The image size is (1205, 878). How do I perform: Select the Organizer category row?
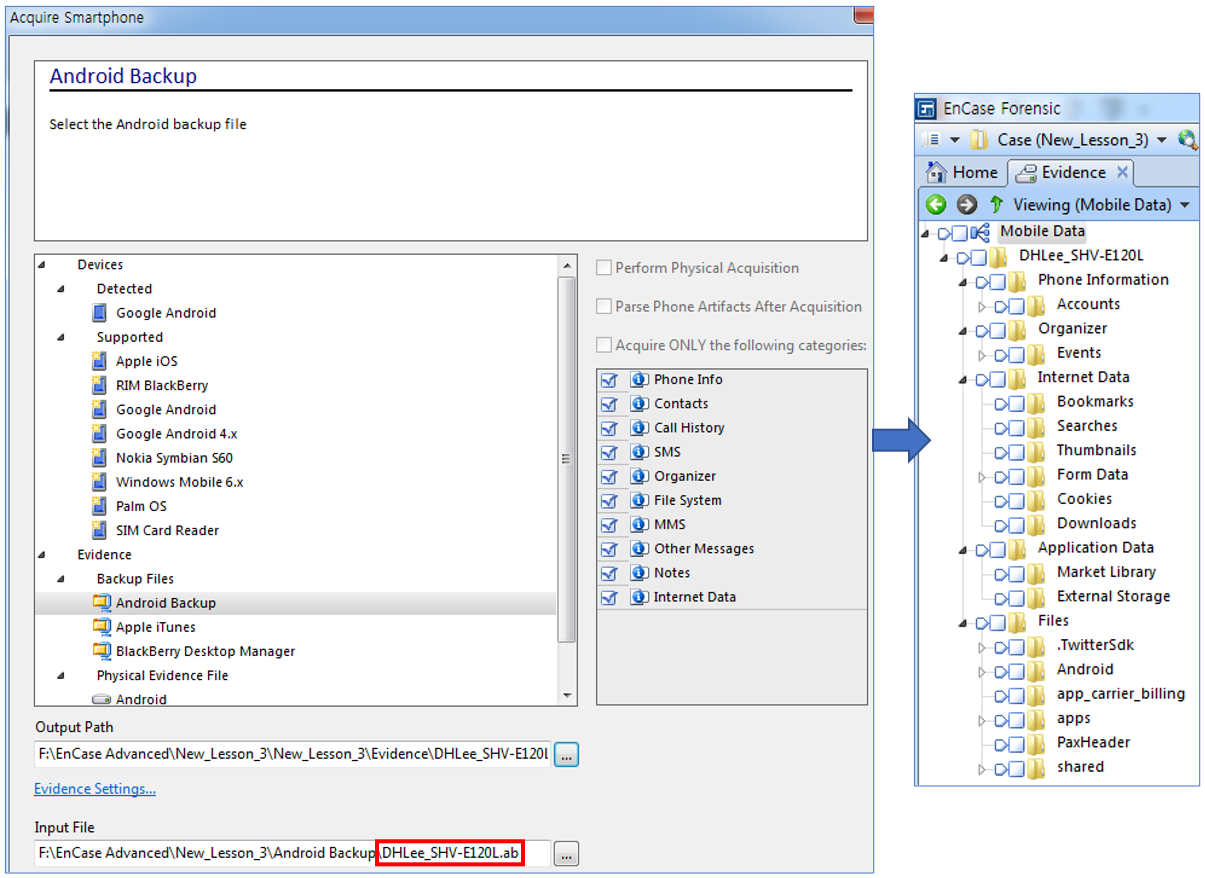(732, 476)
